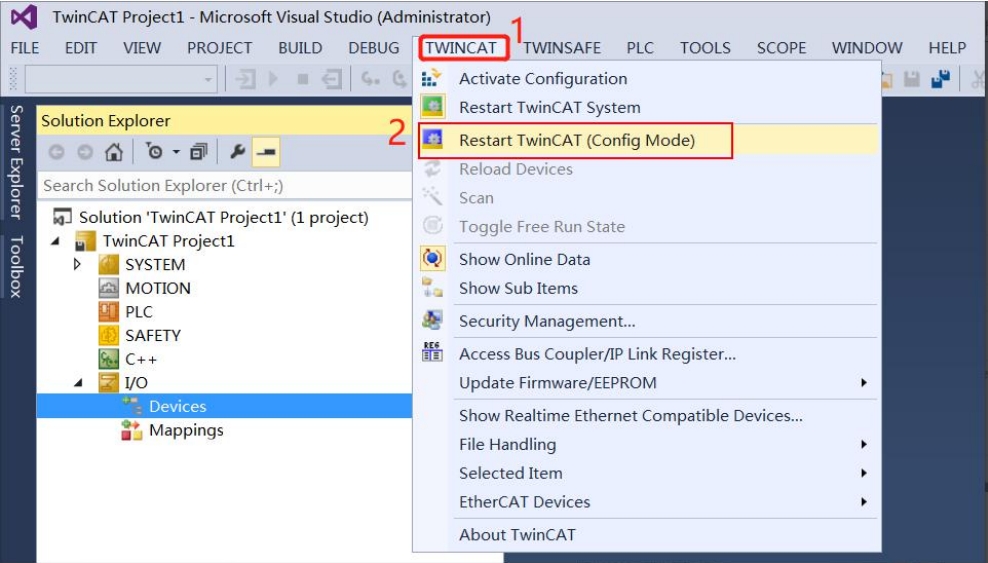Choose About TwinCAT from the menu
Image resolution: width=988 pixels, height=563 pixels.
(517, 534)
